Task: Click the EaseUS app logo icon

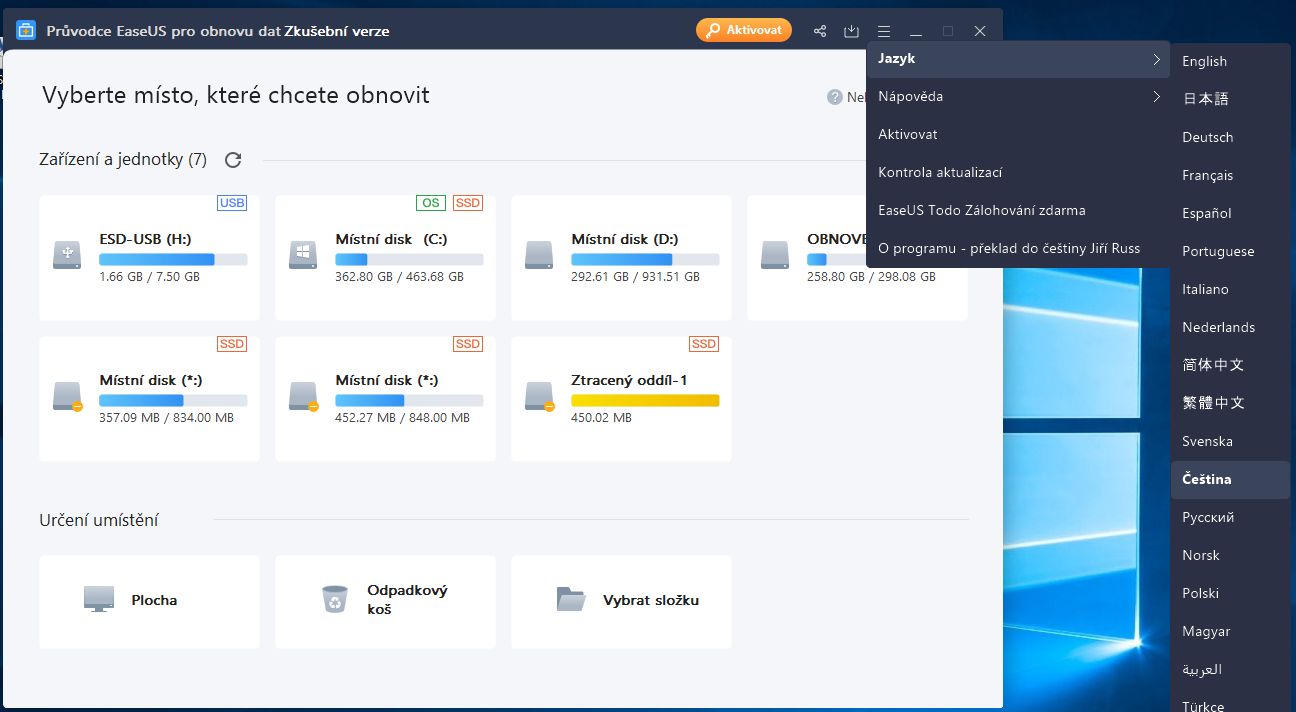Action: tap(27, 30)
